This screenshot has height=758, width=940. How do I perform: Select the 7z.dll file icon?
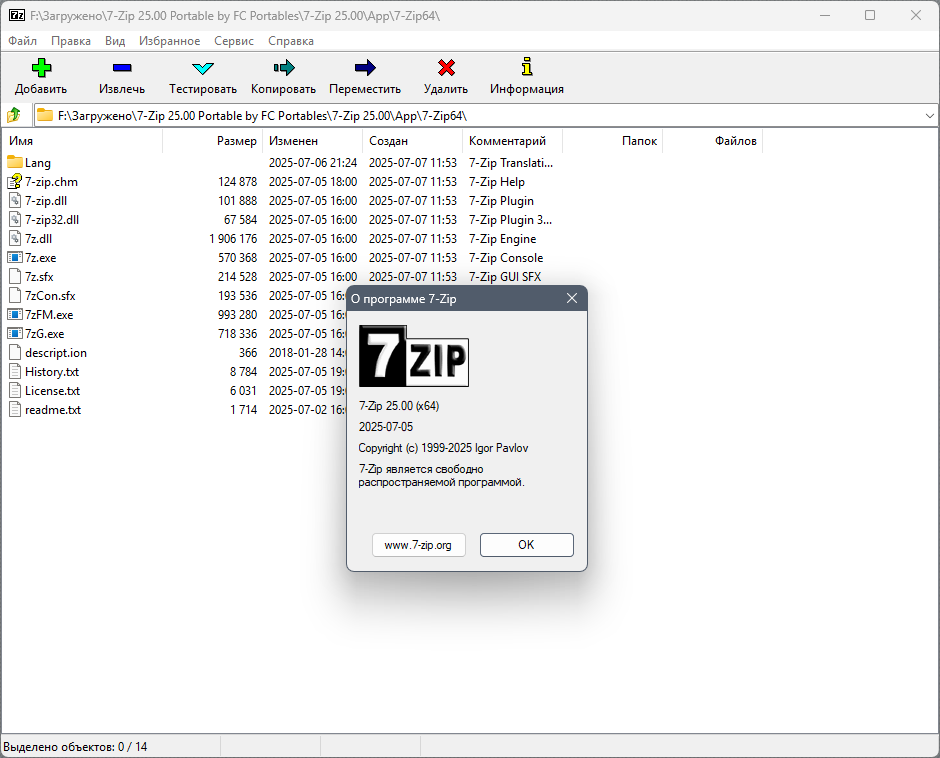point(14,238)
